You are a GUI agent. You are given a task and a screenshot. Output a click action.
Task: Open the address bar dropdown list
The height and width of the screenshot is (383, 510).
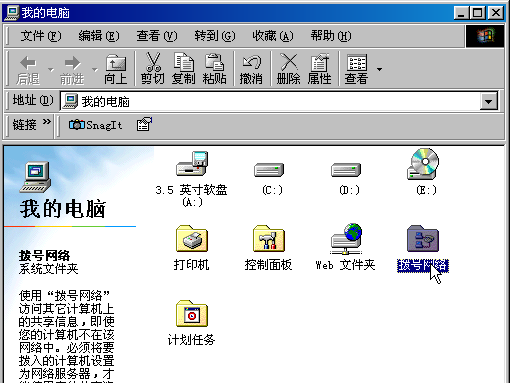tap(489, 101)
